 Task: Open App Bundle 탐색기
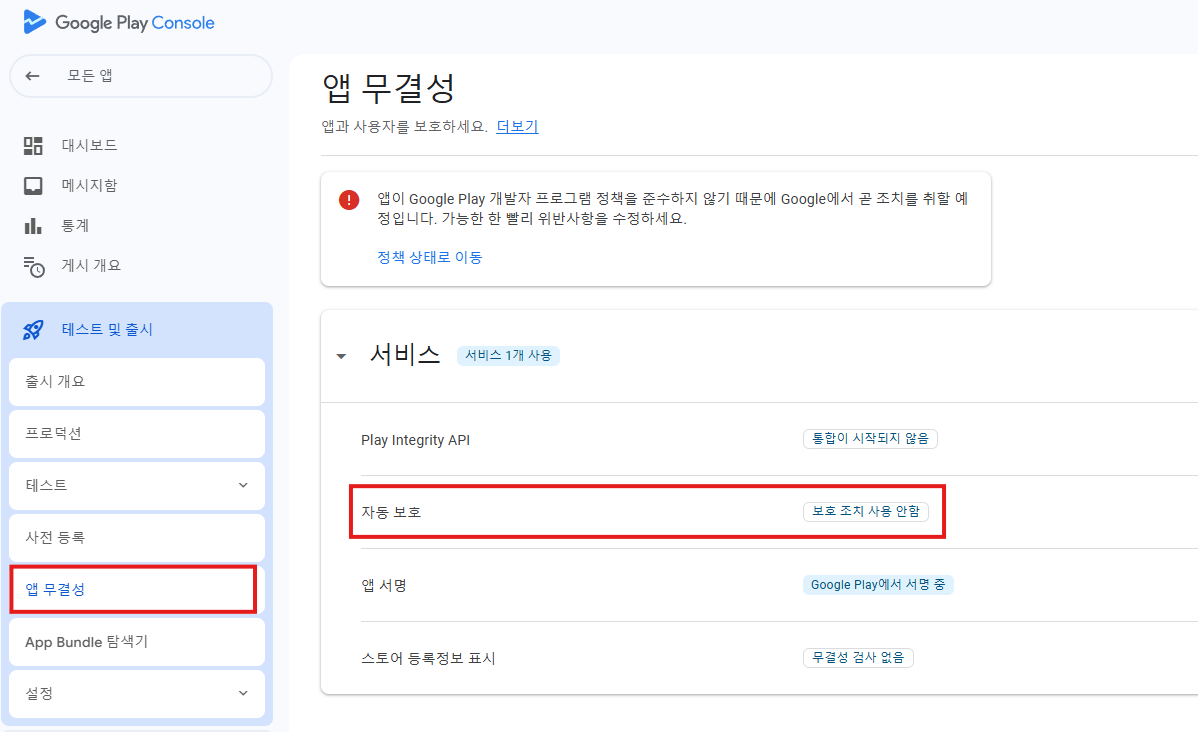137,642
